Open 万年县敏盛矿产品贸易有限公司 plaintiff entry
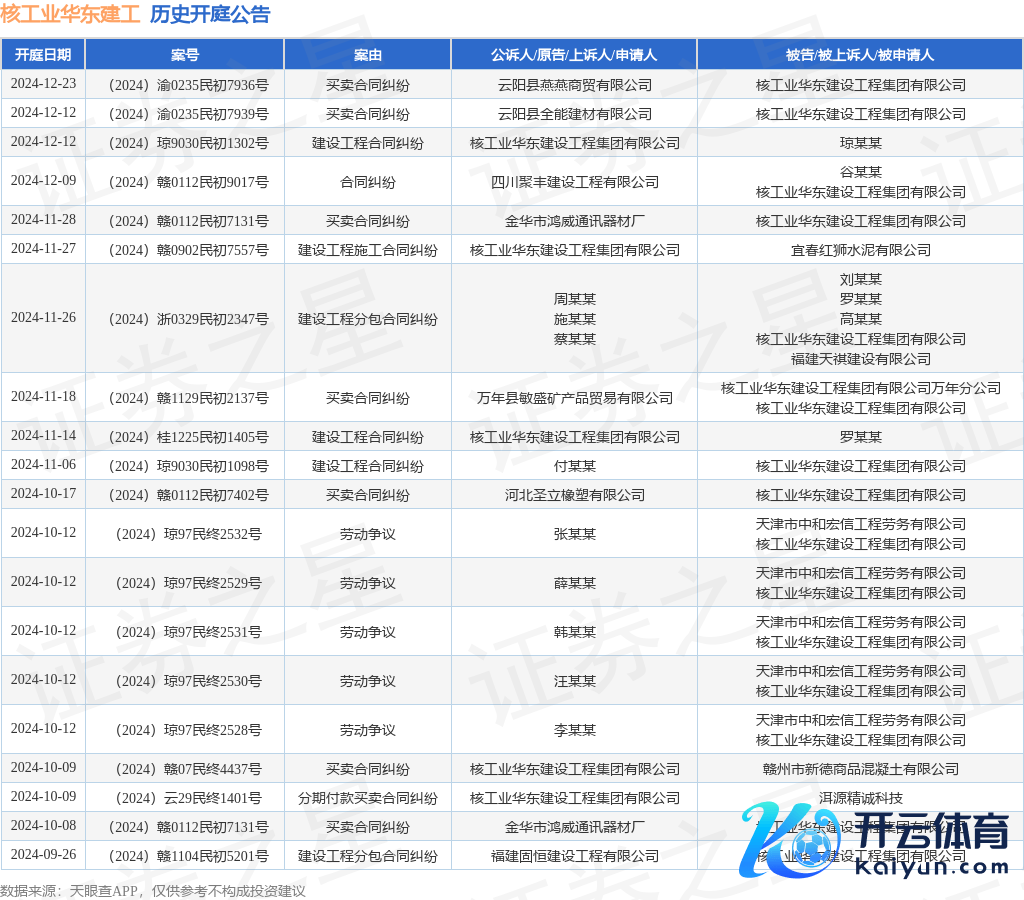The width and height of the screenshot is (1024, 900). (574, 398)
